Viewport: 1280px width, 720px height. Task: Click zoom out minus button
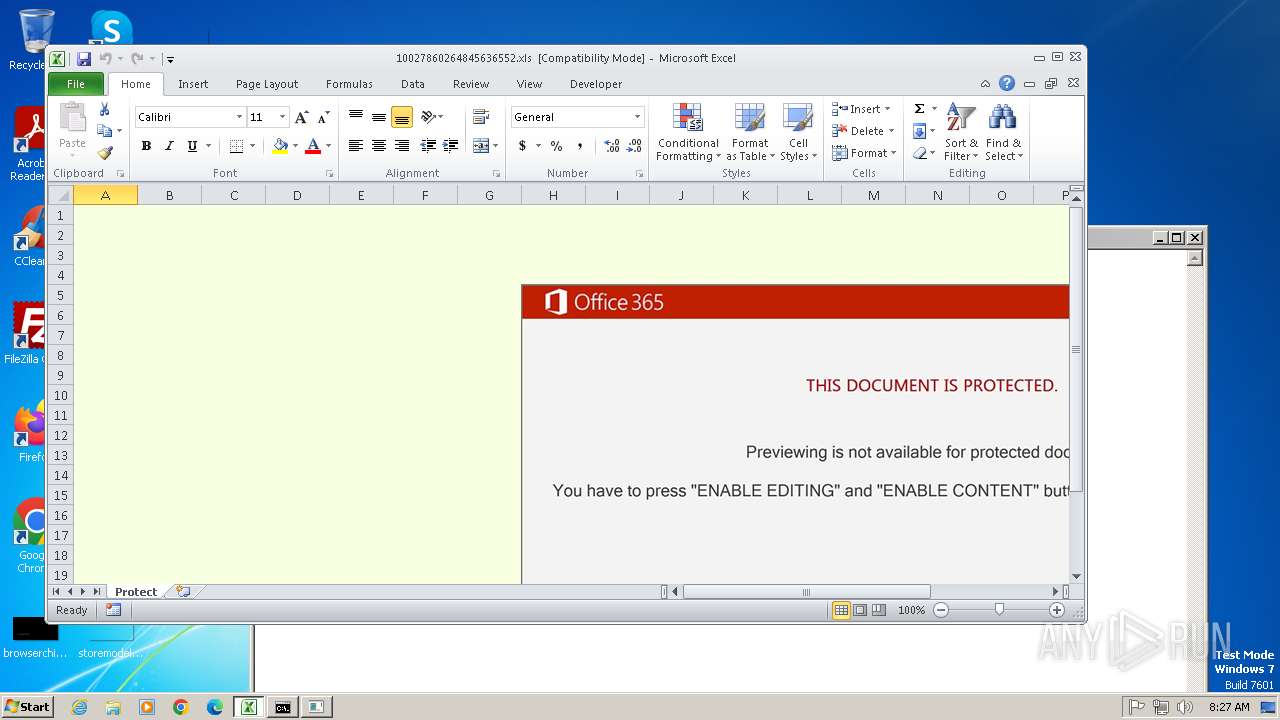(941, 610)
